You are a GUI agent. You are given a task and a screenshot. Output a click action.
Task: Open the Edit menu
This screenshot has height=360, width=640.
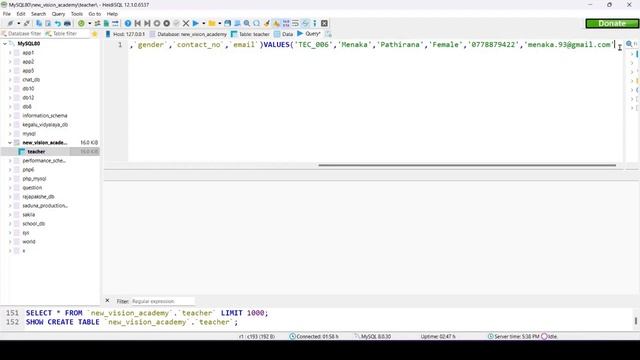[21, 14]
